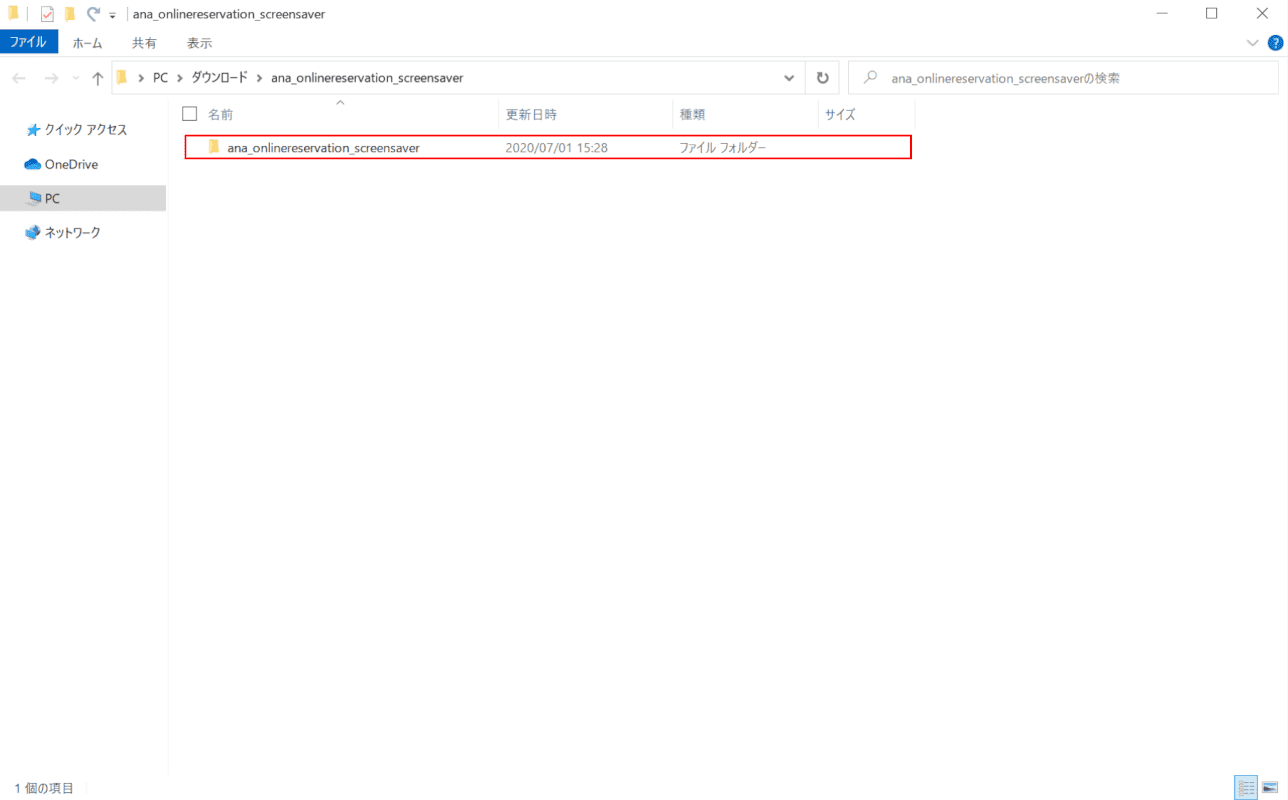Click the New Folder quick access icon
1288x800 pixels.
pos(70,14)
